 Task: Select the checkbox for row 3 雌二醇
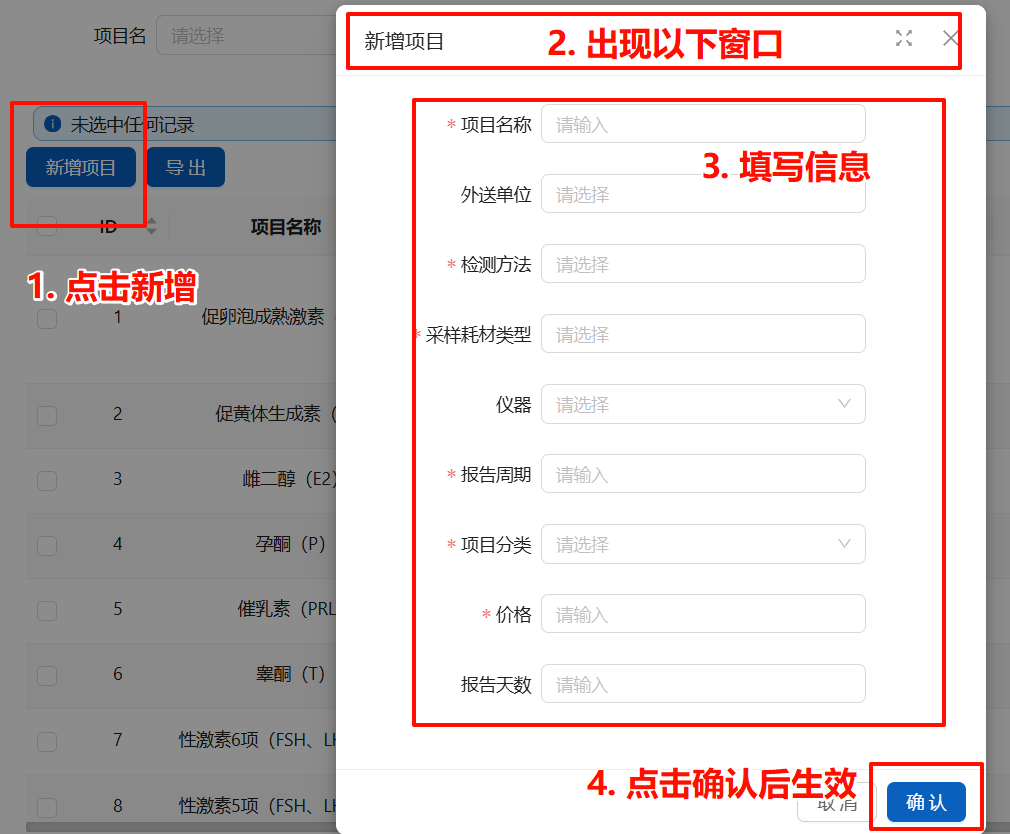click(47, 480)
